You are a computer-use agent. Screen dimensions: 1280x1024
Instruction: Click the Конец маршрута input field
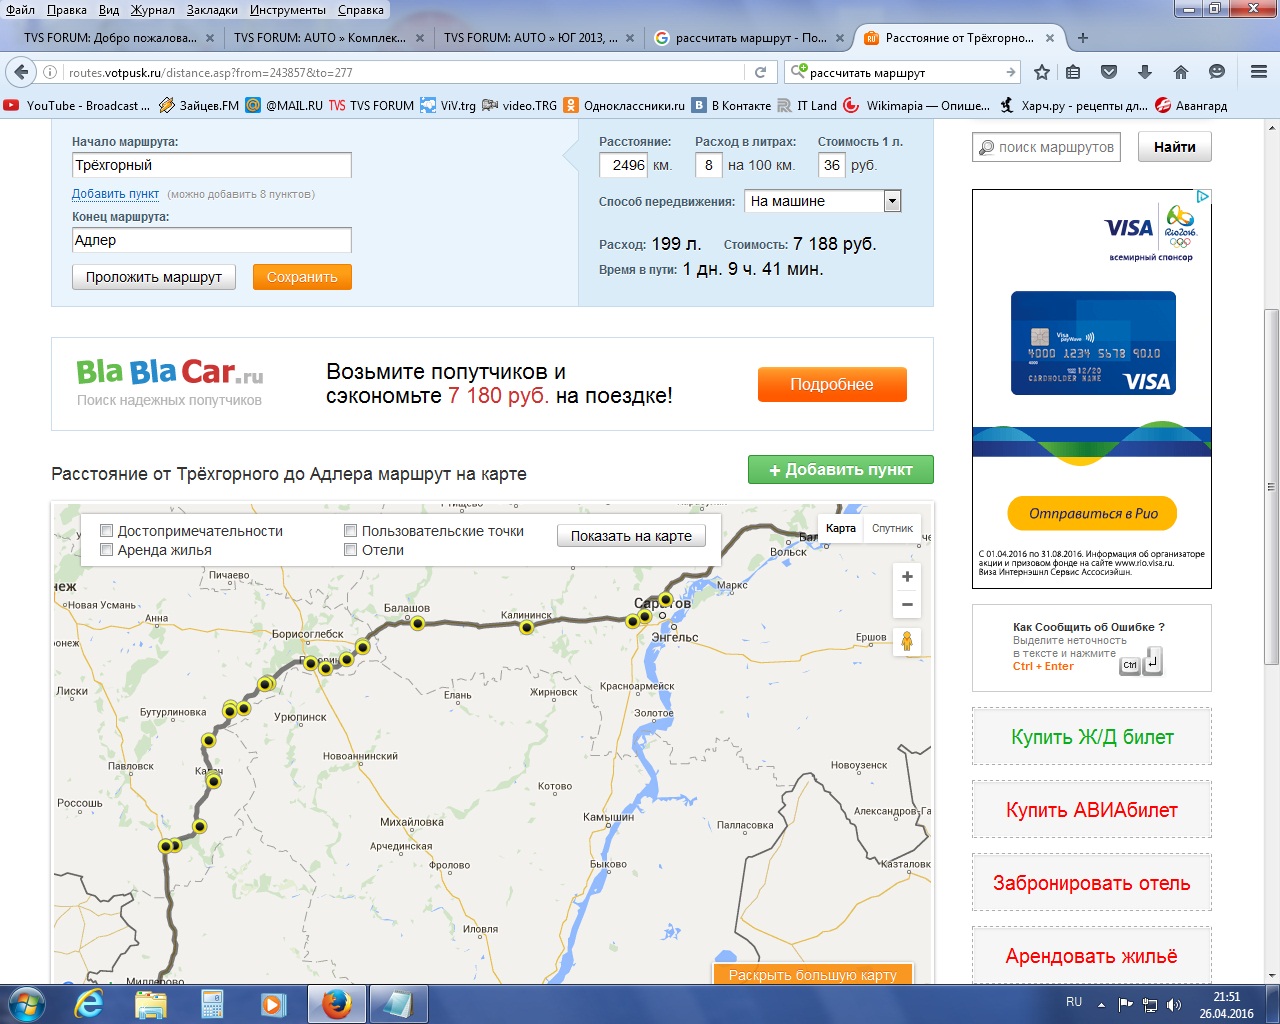pos(211,240)
